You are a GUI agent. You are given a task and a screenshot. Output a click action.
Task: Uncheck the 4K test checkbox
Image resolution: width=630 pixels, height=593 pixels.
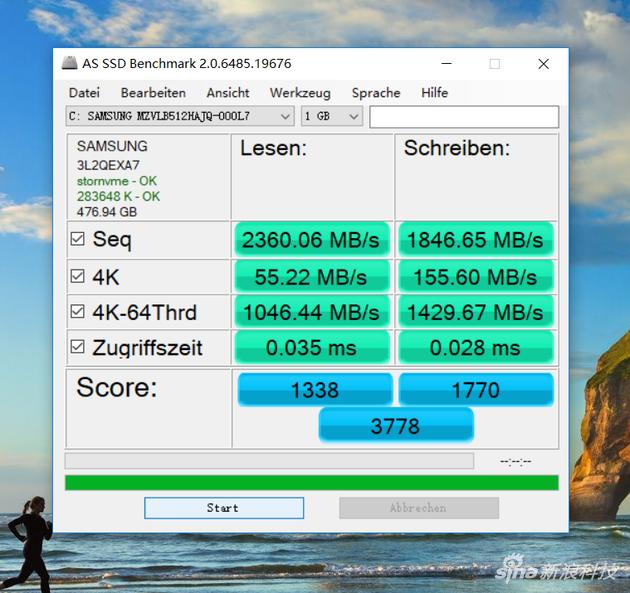coord(77,276)
